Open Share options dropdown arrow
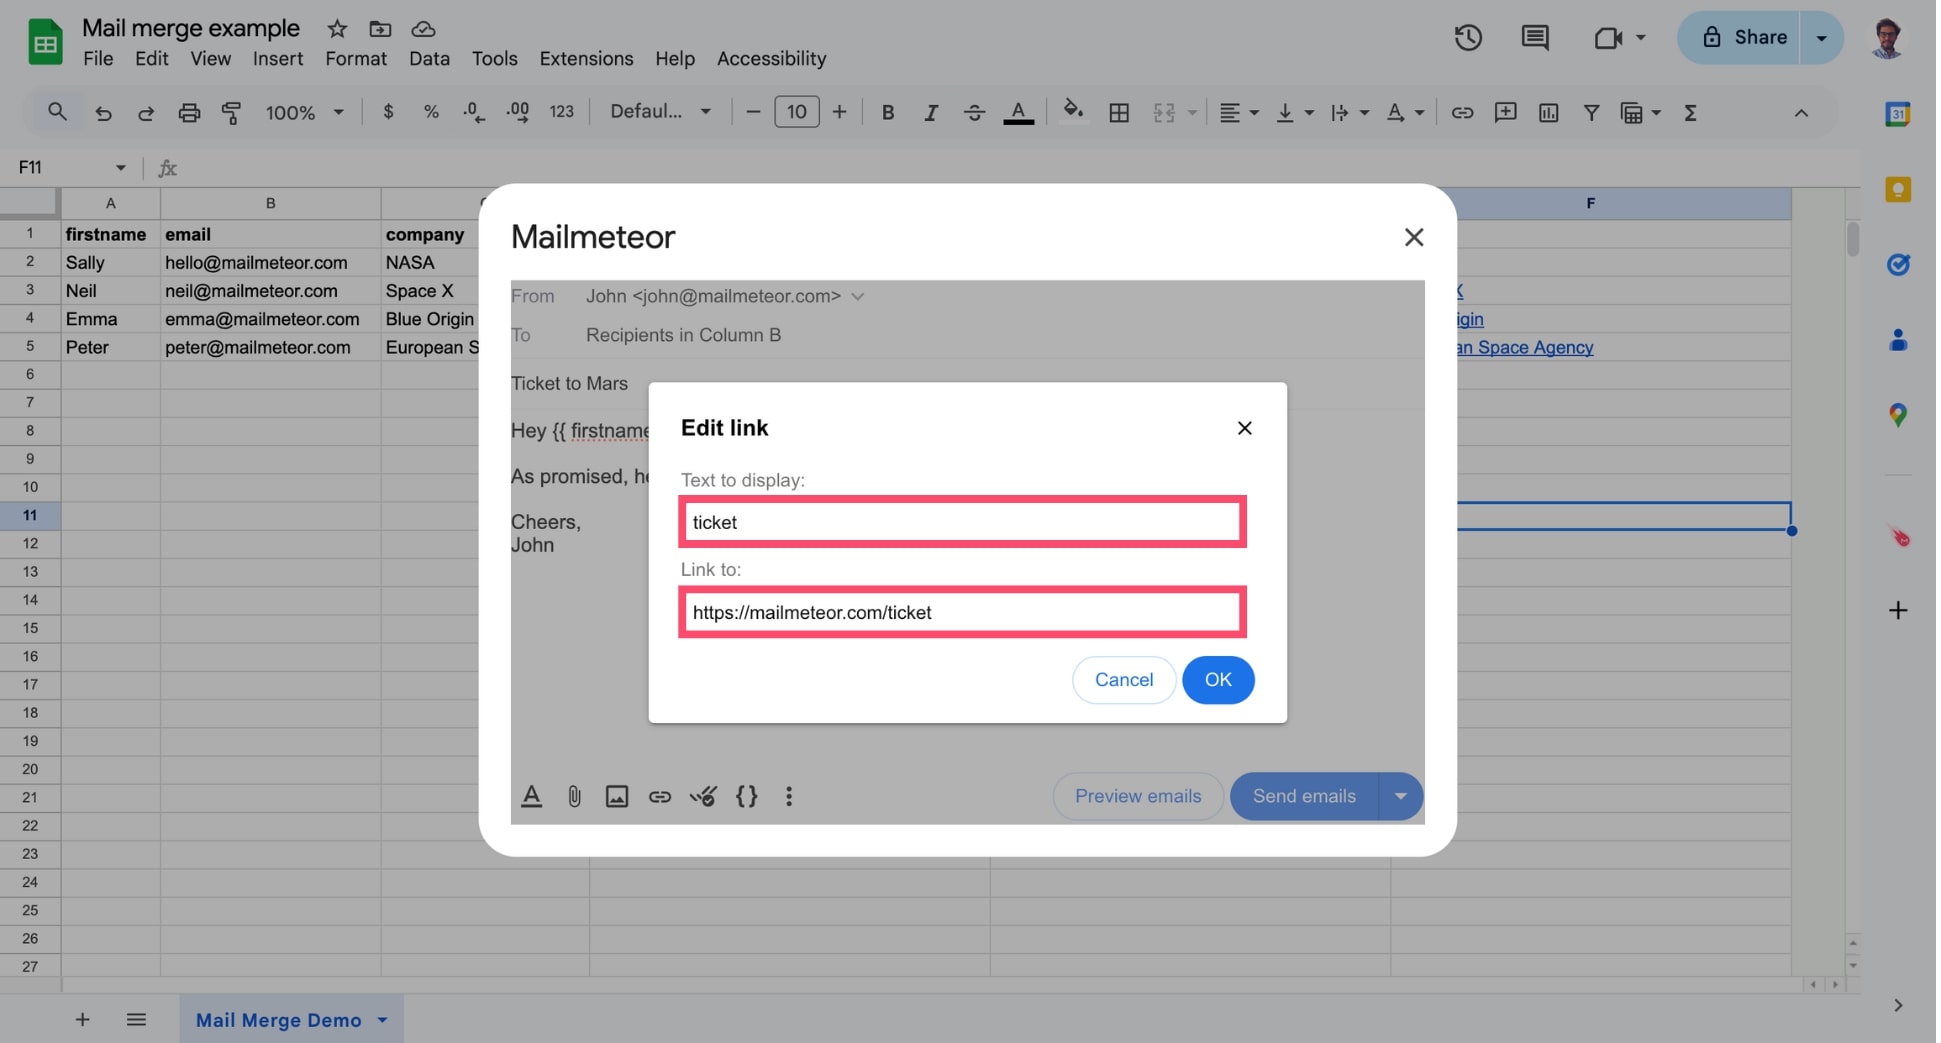Image resolution: width=1941 pixels, height=1043 pixels. [x=1821, y=38]
